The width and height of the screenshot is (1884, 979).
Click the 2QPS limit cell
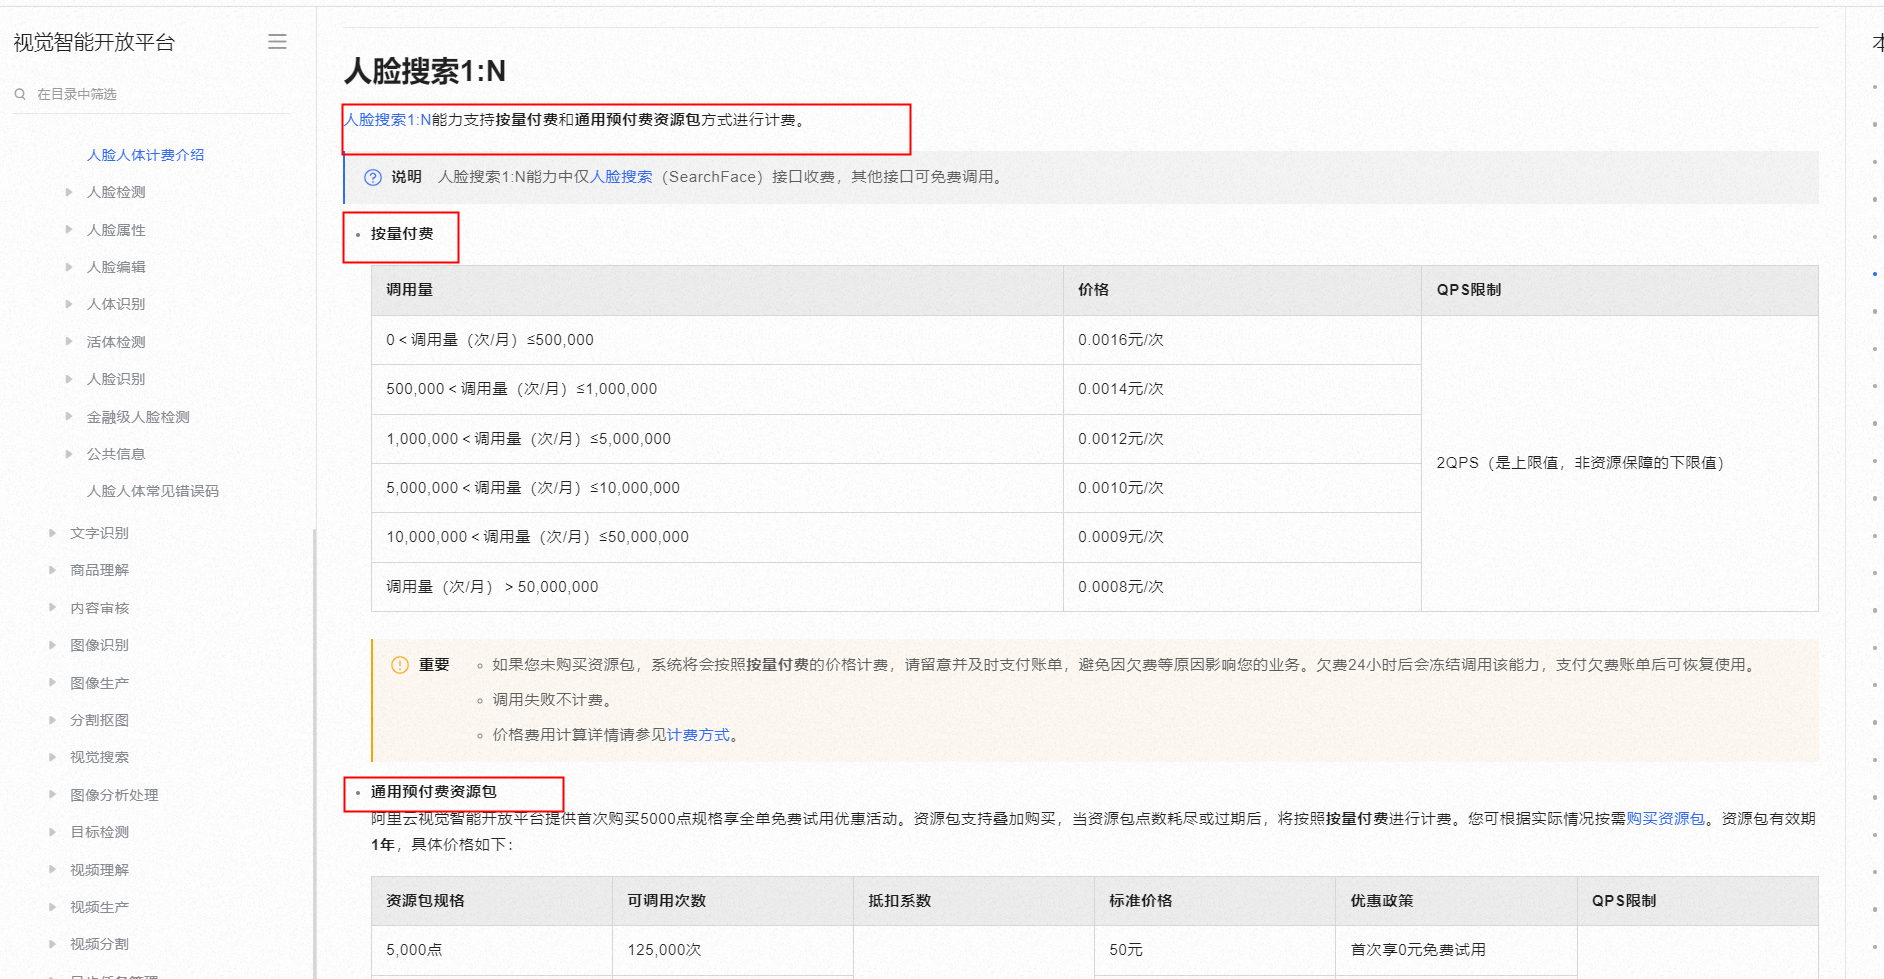click(x=1619, y=463)
